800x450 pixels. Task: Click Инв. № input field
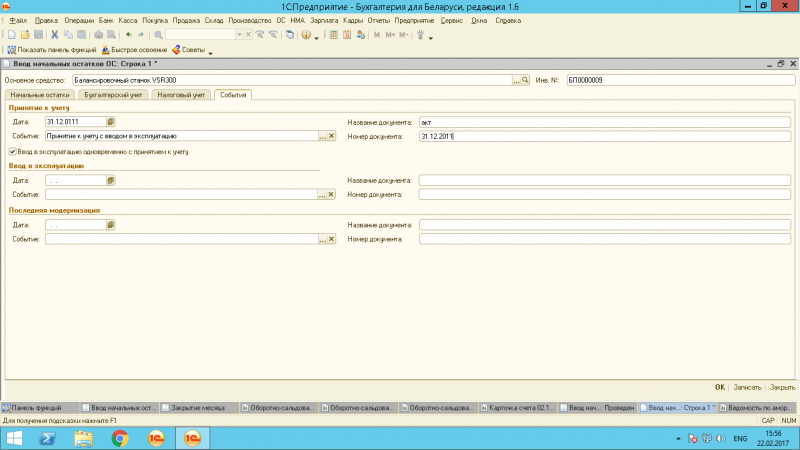coord(681,80)
